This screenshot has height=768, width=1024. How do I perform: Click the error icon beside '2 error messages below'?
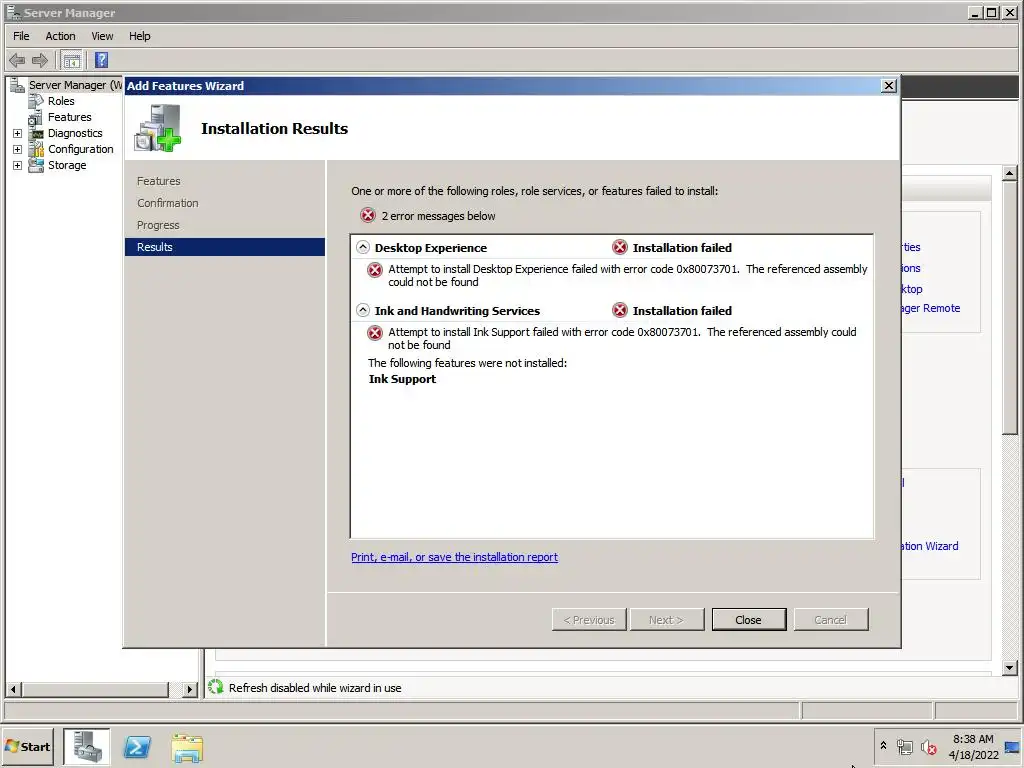368,216
